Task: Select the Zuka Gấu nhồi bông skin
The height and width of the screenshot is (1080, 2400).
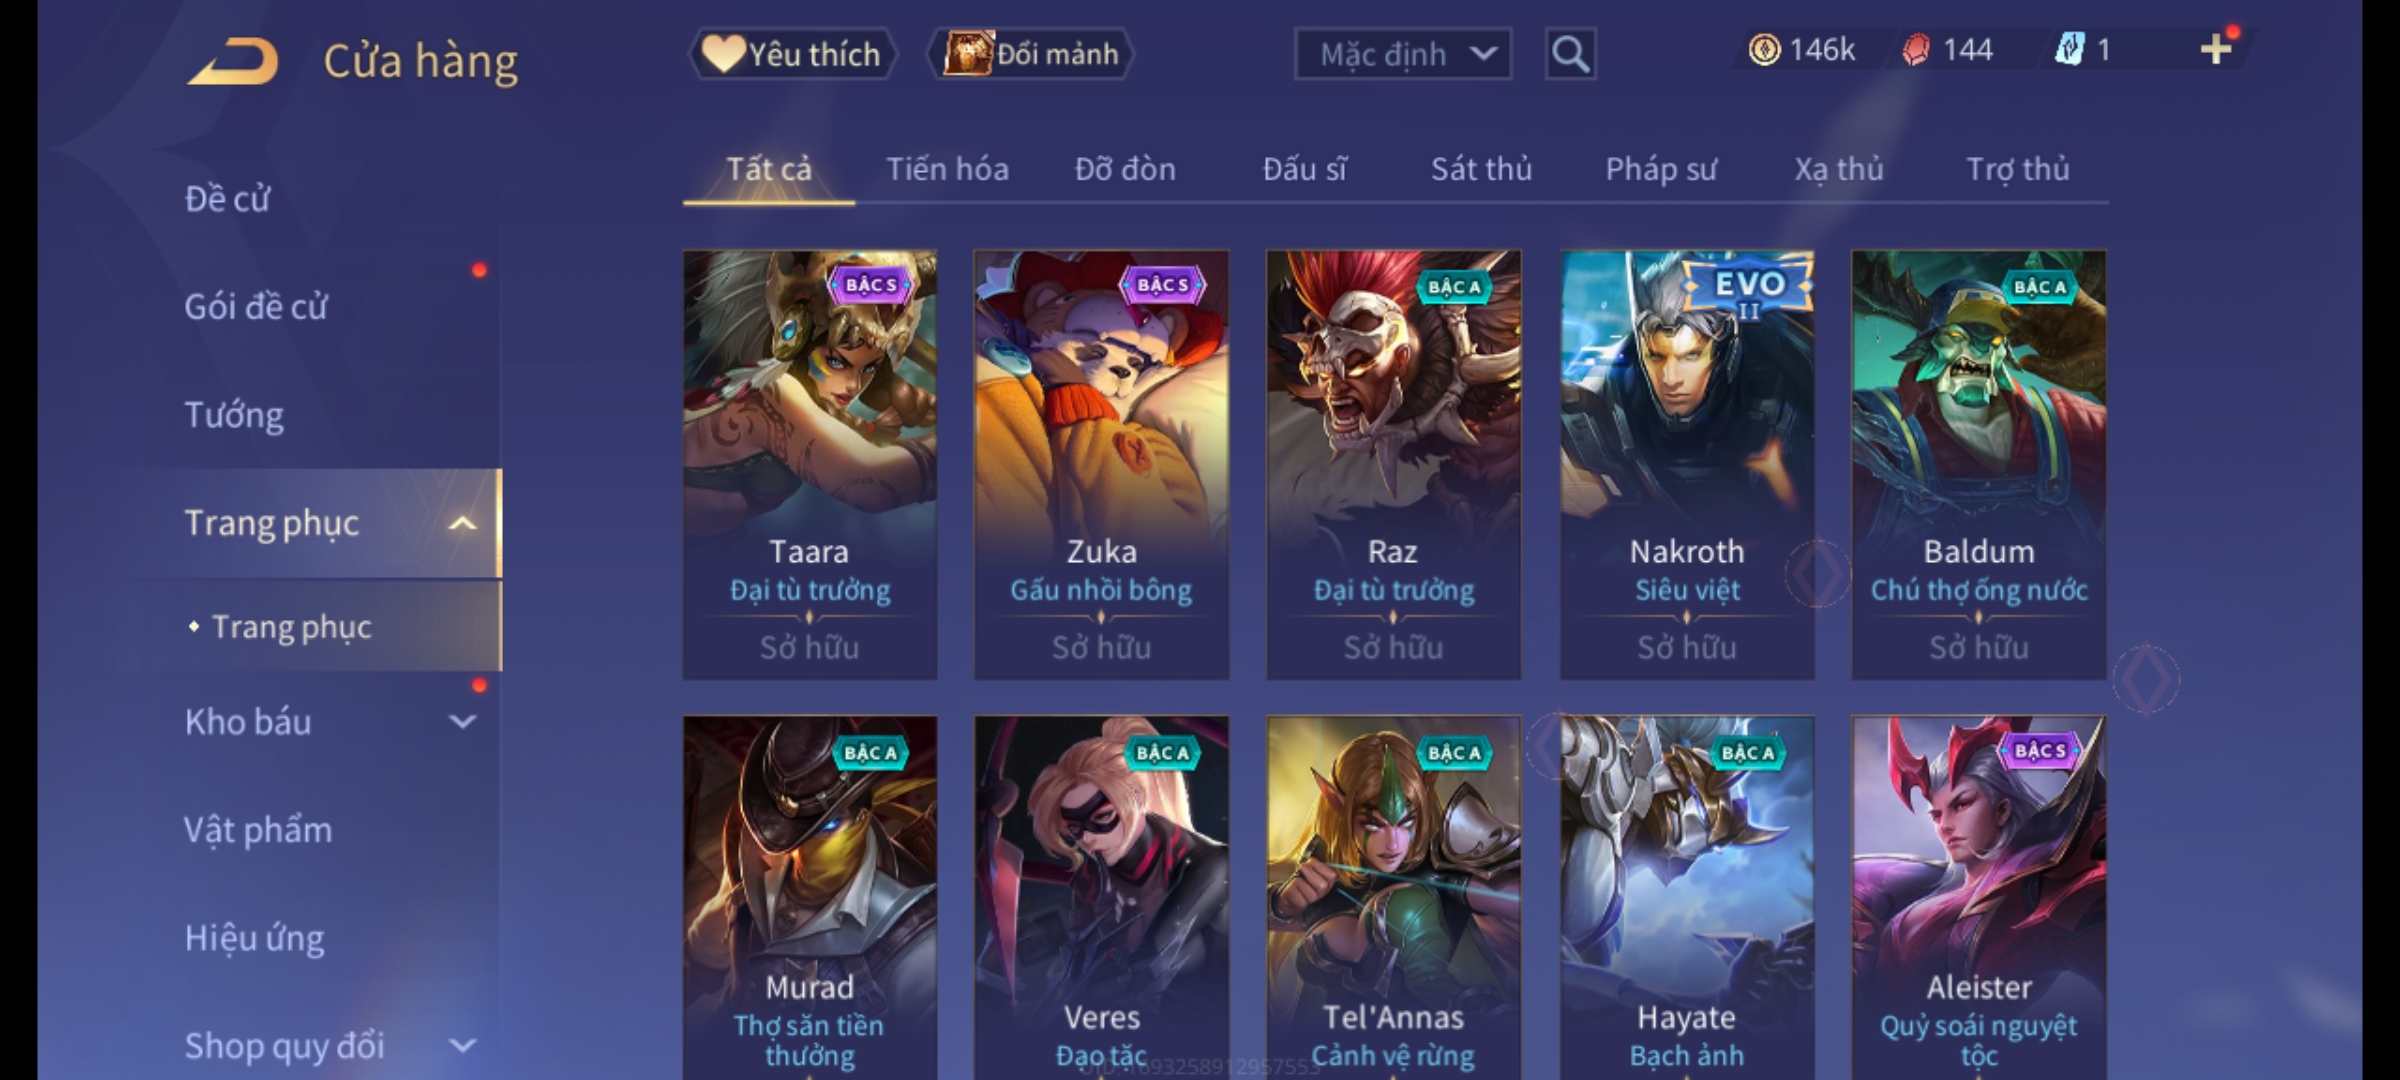Action: (x=1101, y=465)
